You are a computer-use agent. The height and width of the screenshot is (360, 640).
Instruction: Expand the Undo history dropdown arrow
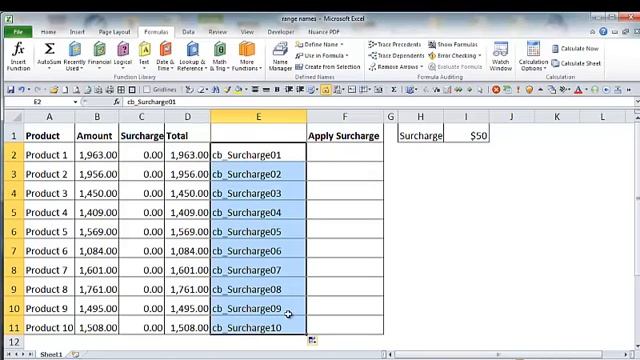pyautogui.click(x=29, y=90)
